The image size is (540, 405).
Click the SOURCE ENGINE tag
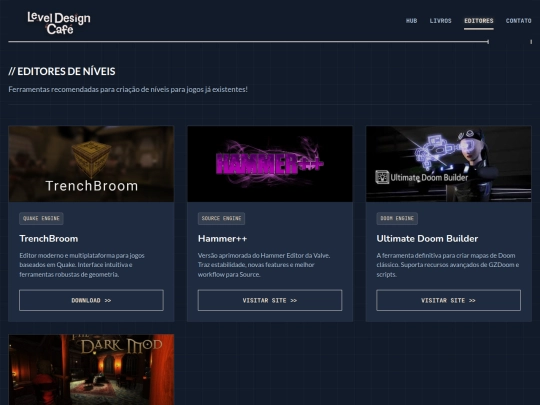point(221,218)
